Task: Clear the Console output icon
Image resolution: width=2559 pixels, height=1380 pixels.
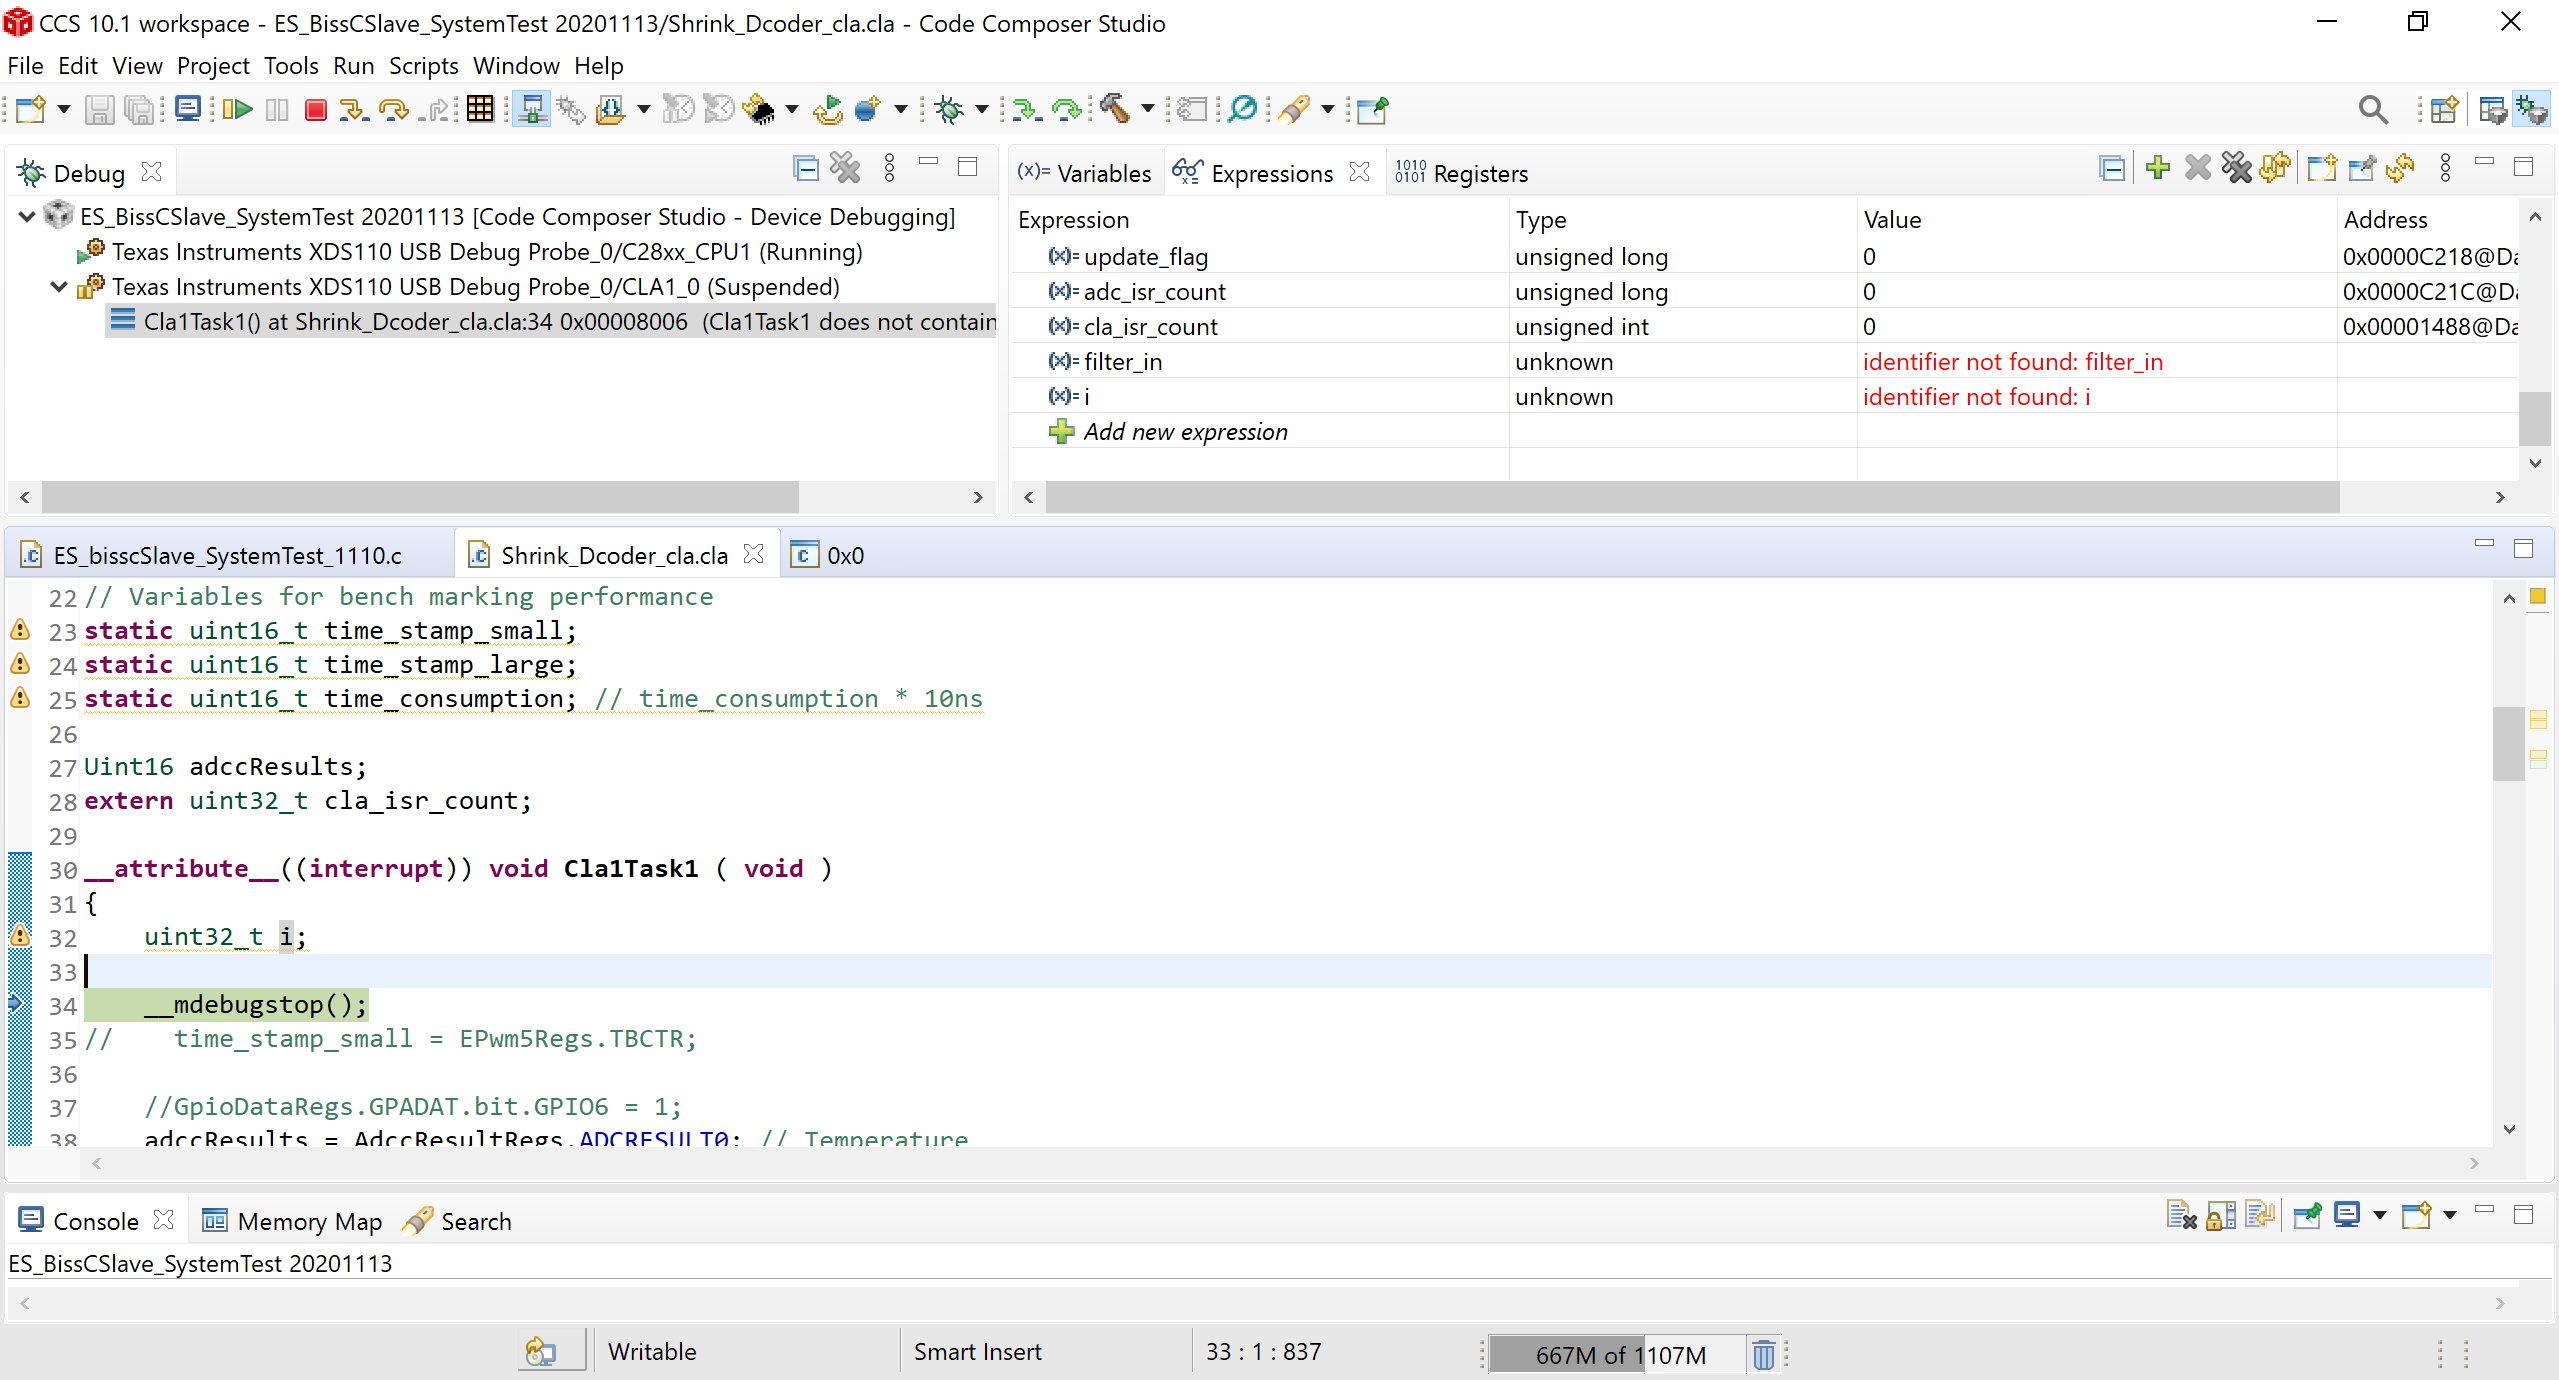Action: pos(2181,1214)
